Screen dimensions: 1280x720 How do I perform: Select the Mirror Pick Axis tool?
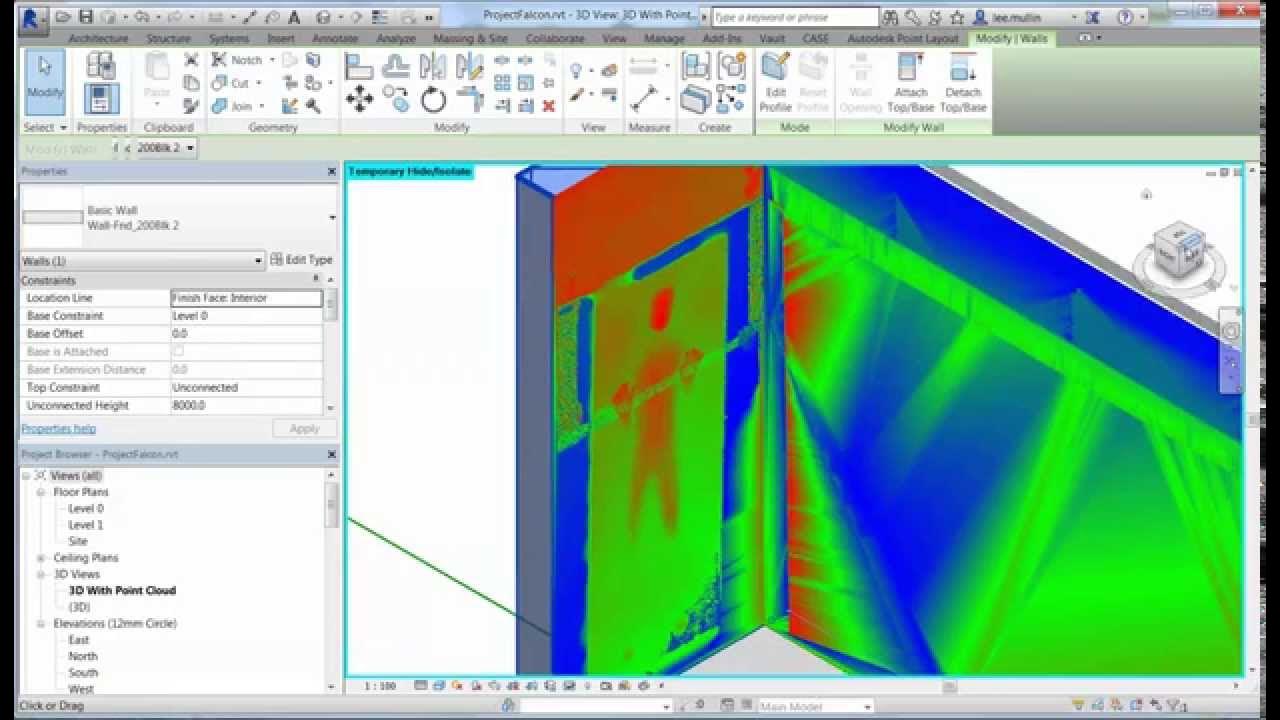433,67
